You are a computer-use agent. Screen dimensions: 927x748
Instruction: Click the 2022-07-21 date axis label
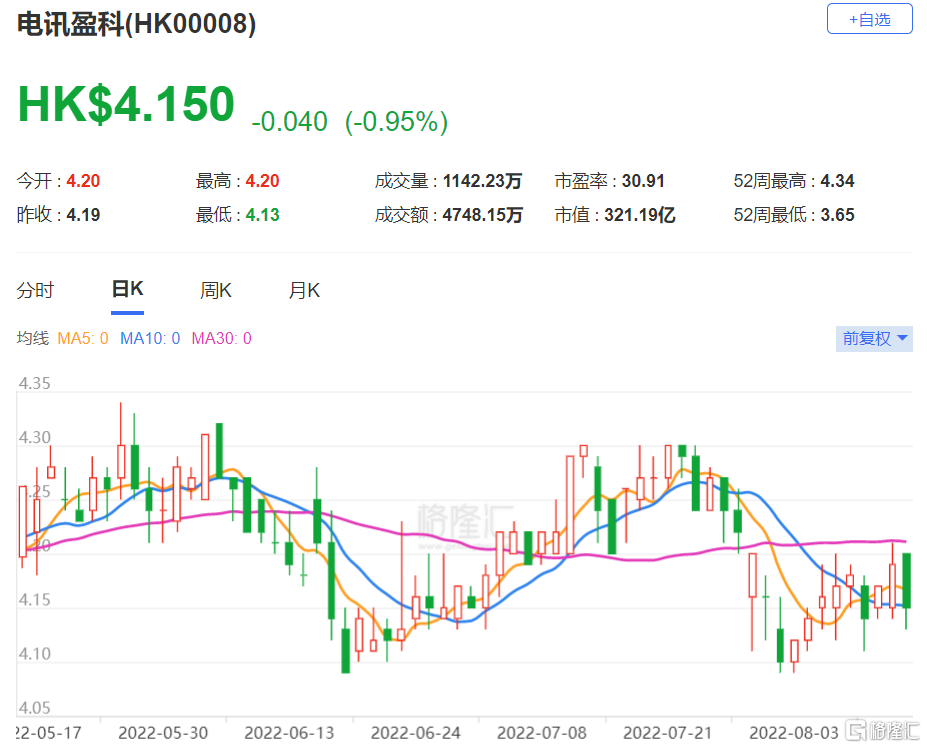667,733
